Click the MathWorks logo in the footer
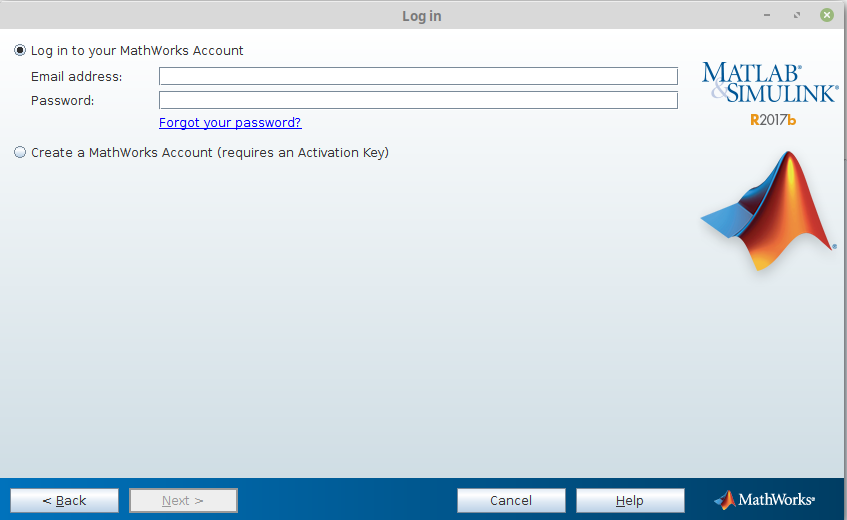The width and height of the screenshot is (847, 520). click(765, 499)
